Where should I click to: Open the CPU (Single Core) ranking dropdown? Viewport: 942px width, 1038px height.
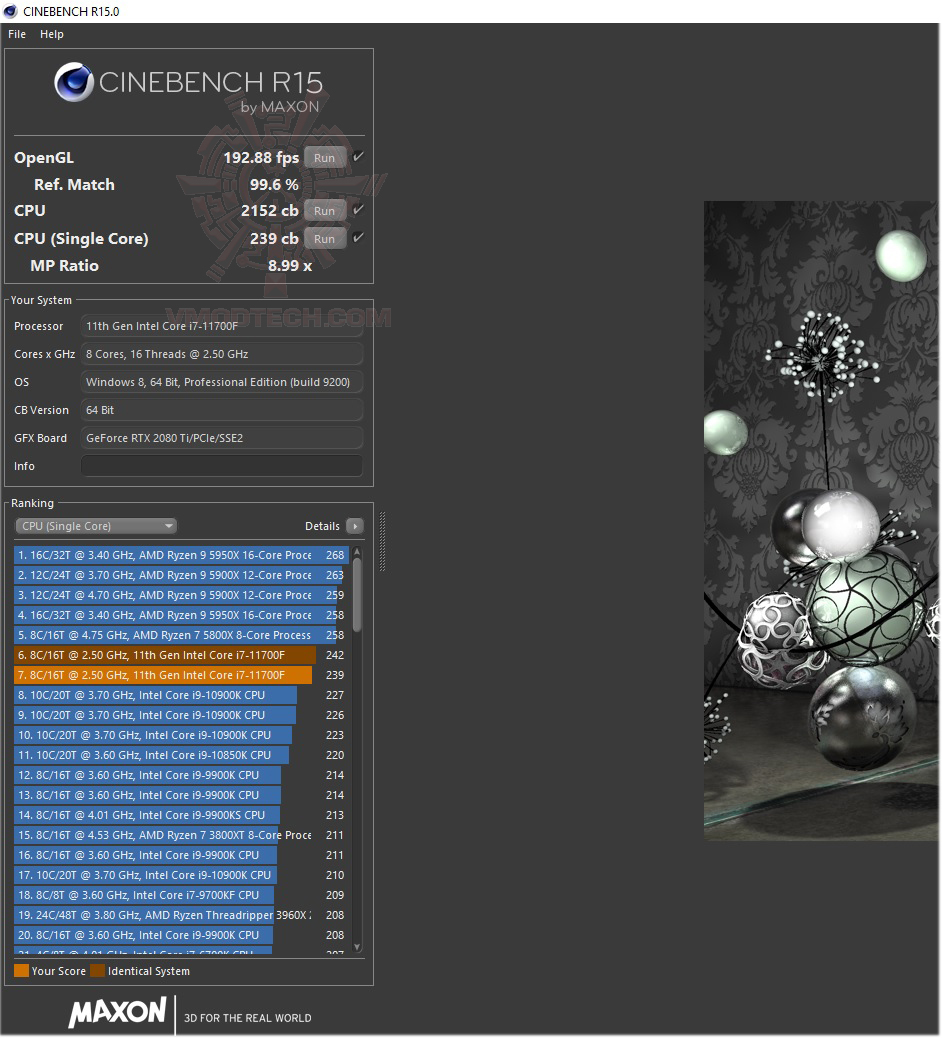pyautogui.click(x=96, y=526)
